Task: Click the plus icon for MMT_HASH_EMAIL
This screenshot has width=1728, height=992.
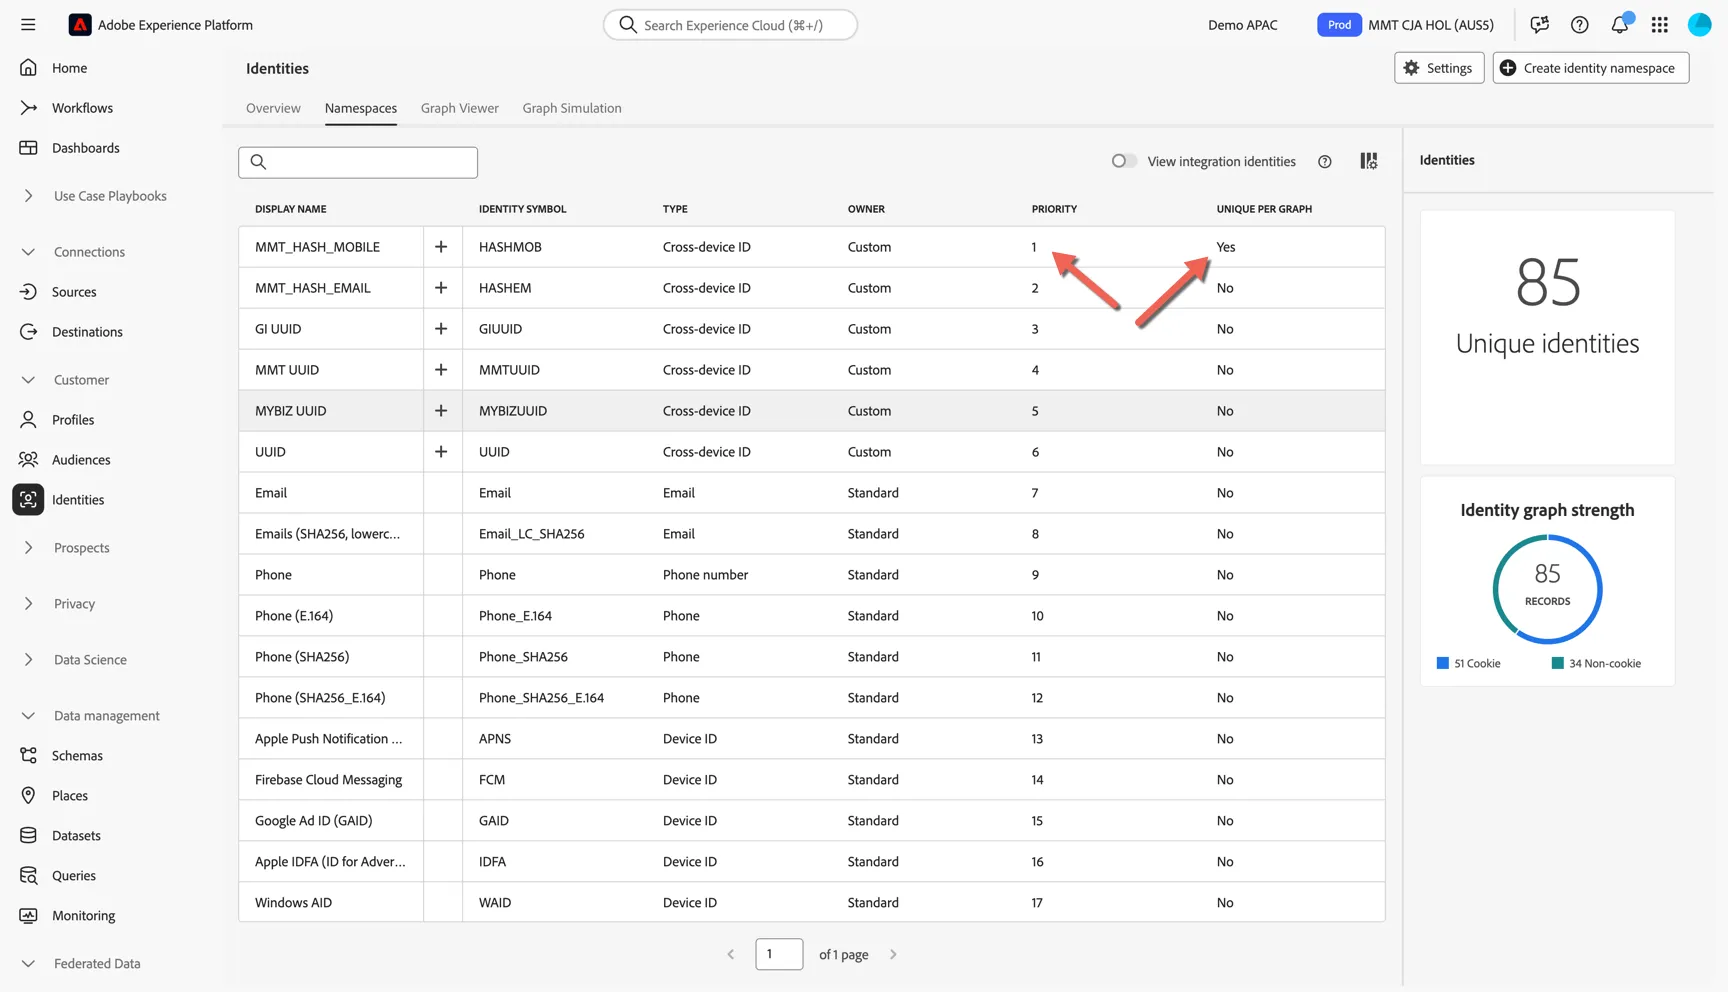Action: tap(441, 288)
